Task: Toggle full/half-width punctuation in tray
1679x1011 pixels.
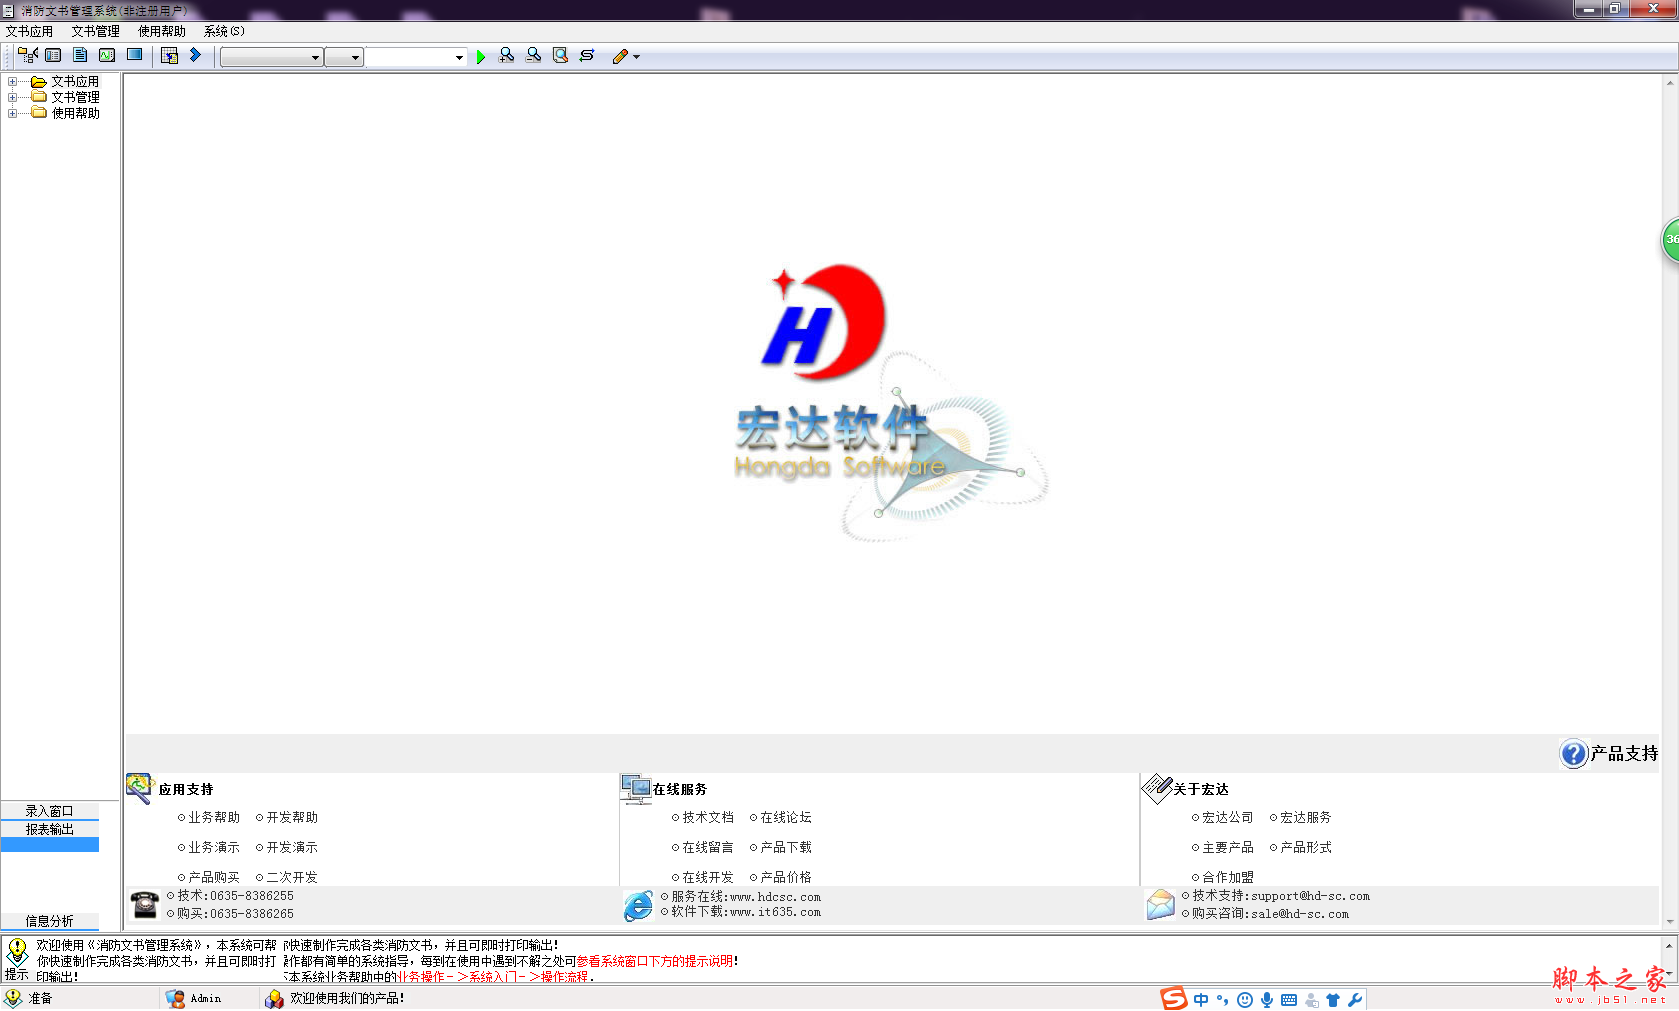Action: [x=1222, y=998]
